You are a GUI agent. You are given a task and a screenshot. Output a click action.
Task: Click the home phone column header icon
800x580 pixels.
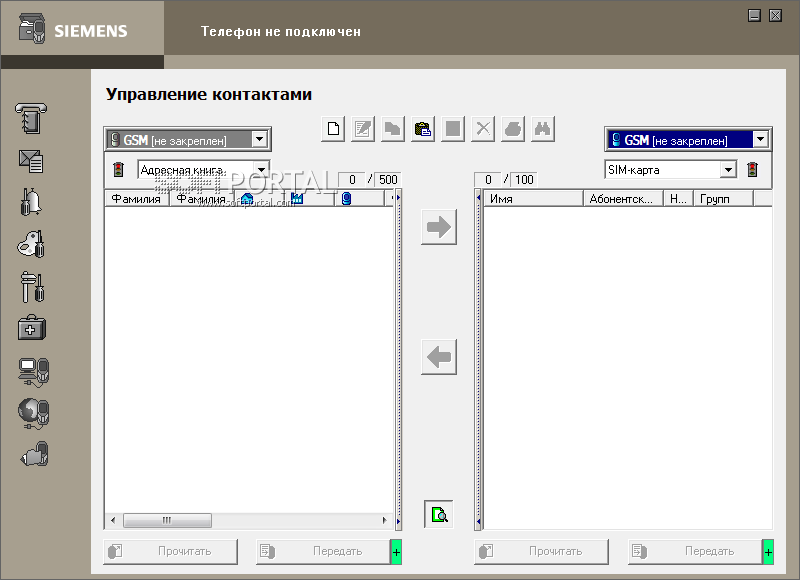247,198
